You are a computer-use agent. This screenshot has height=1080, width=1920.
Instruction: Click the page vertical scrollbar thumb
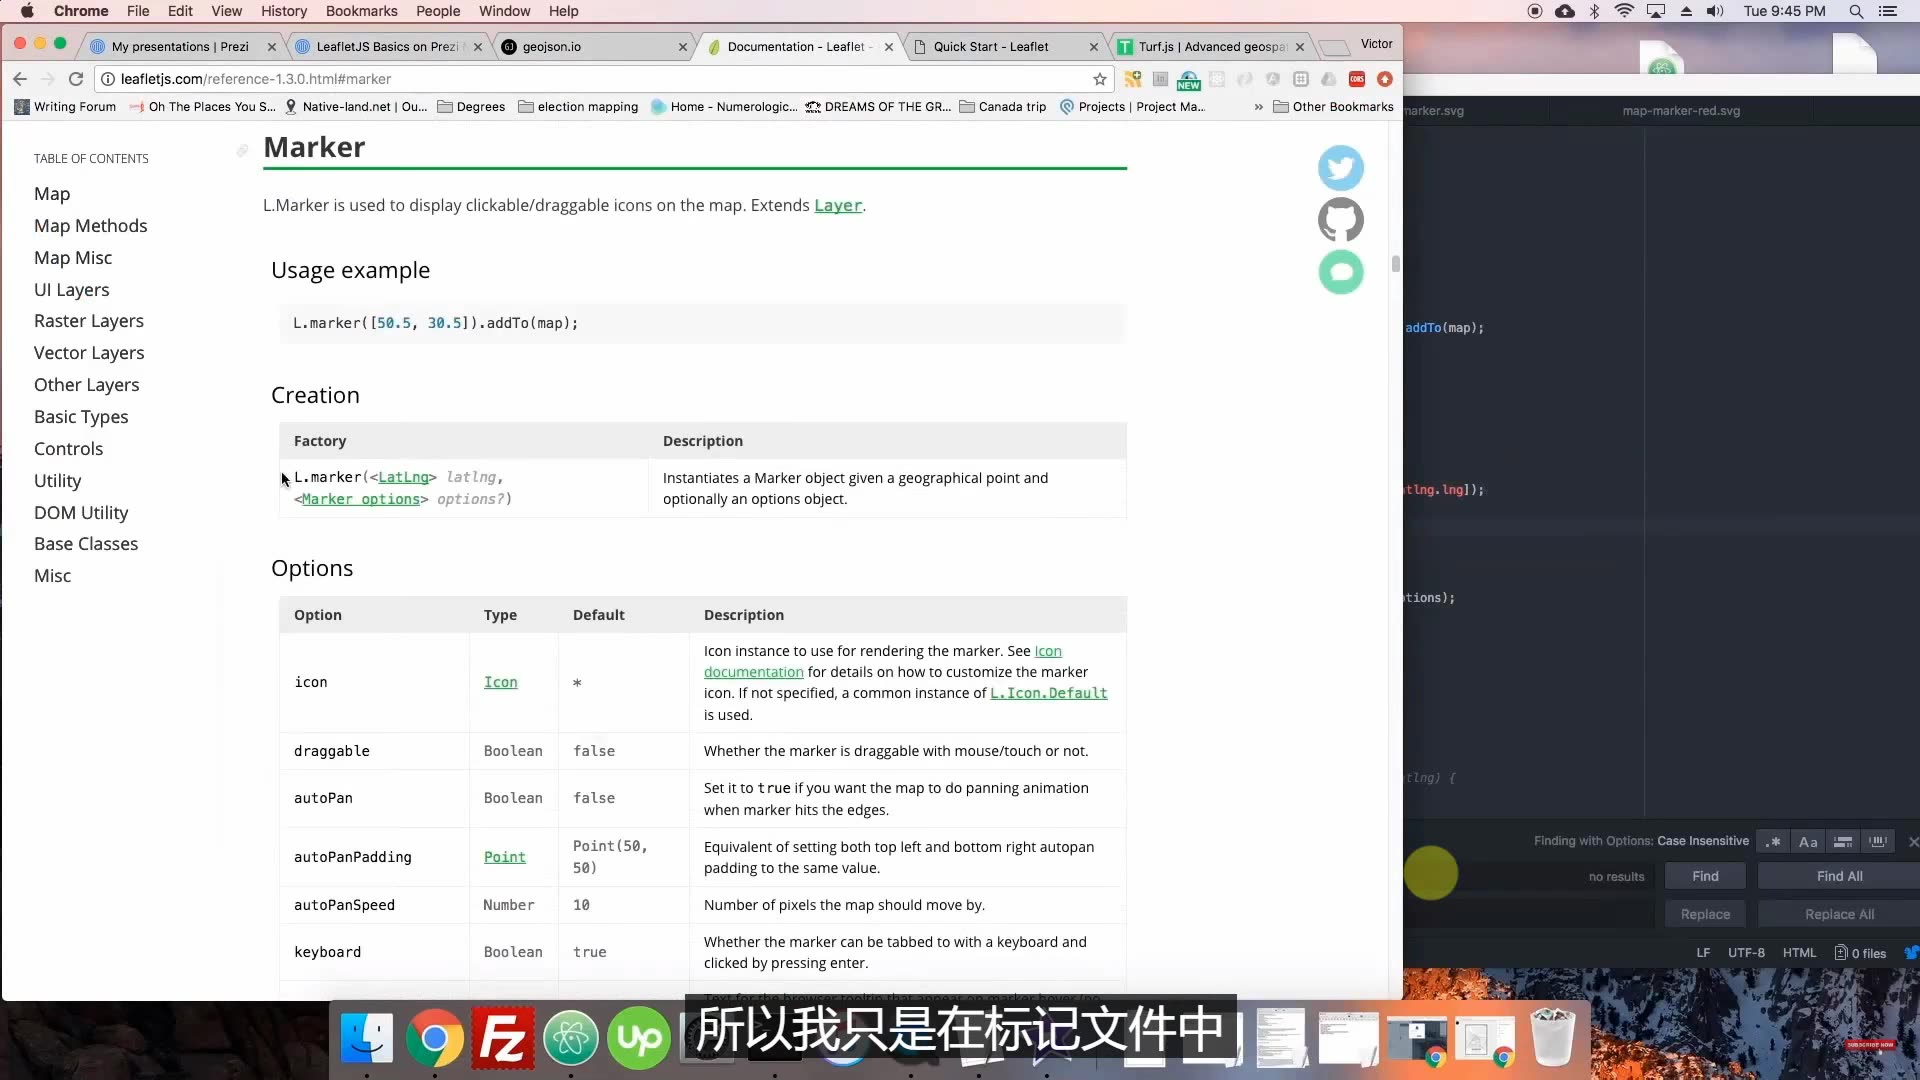pos(1395,264)
